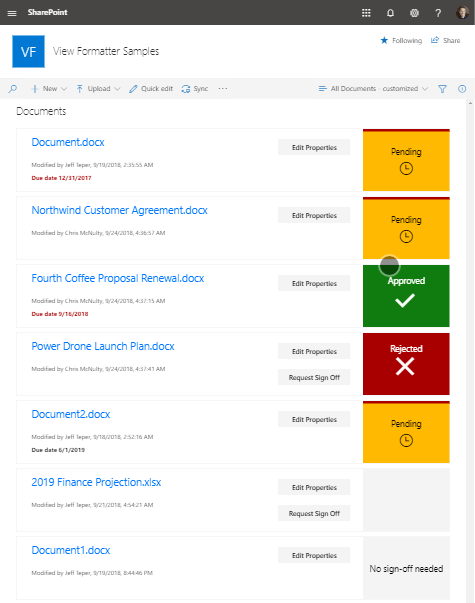Viewport: 475px width, 603px height.
Task: Edit Properties for Document1.docx
Action: 314,555
